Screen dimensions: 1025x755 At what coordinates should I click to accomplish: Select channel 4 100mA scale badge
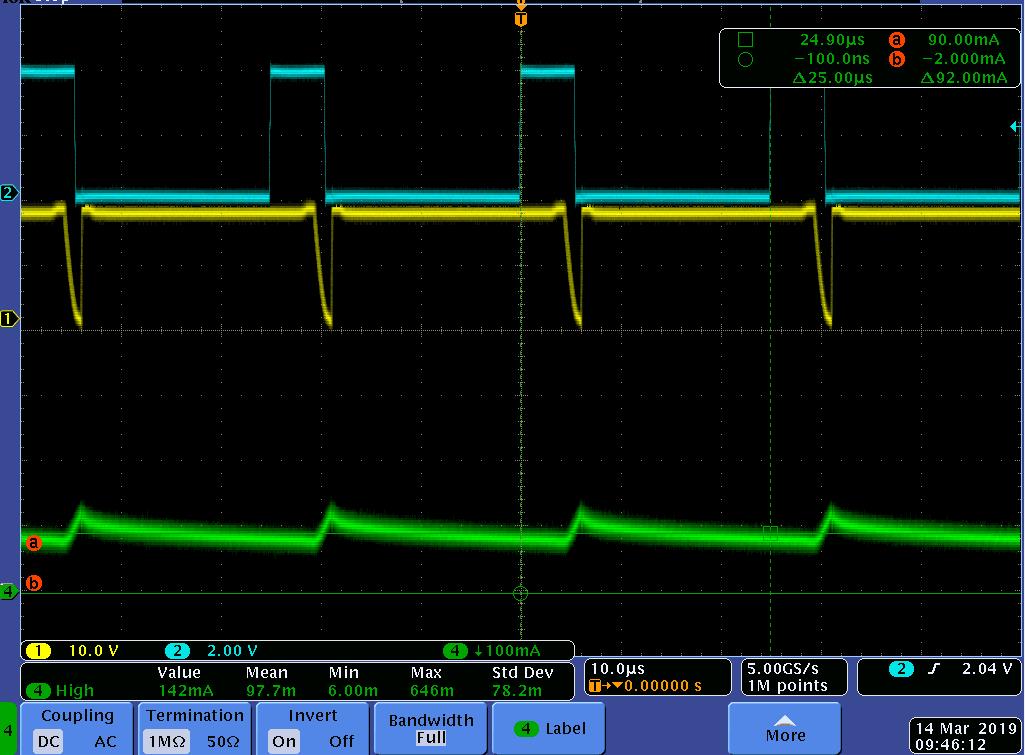click(x=492, y=650)
